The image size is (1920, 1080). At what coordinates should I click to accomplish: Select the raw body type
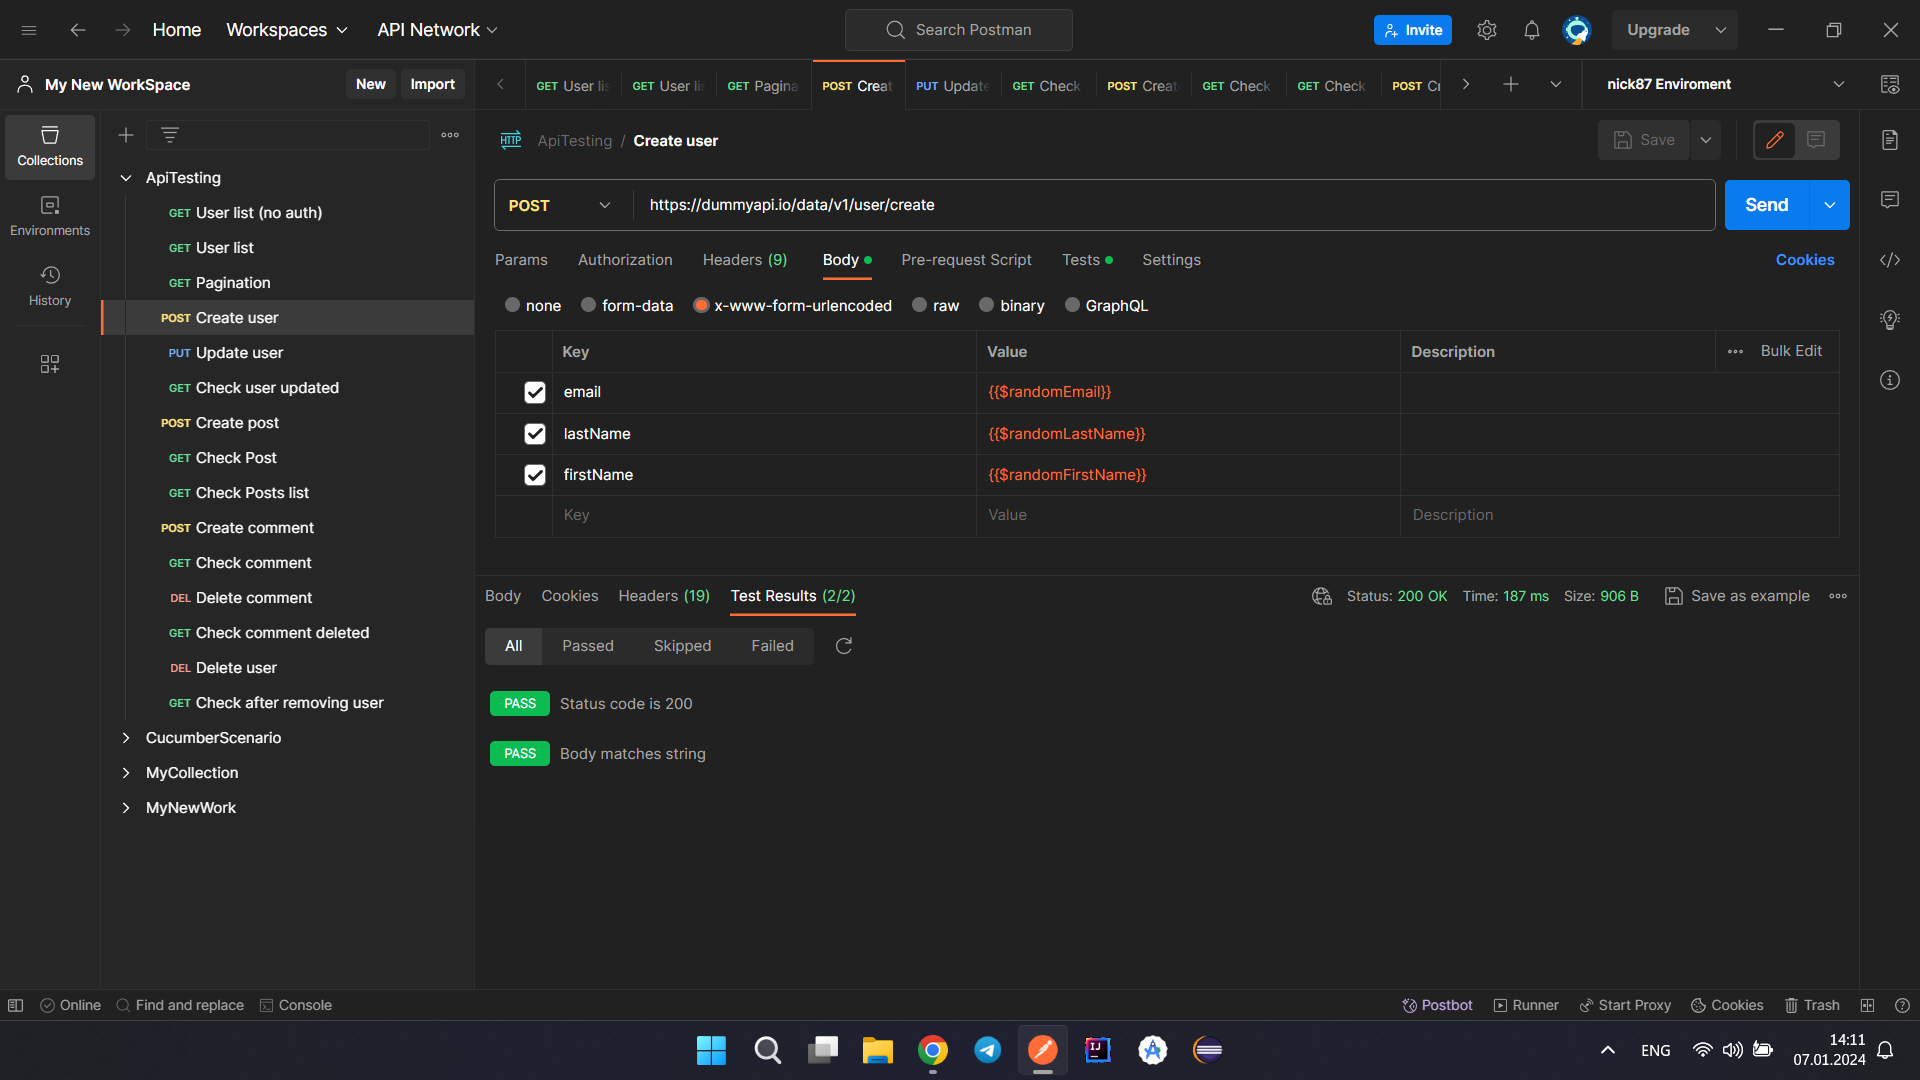click(920, 305)
